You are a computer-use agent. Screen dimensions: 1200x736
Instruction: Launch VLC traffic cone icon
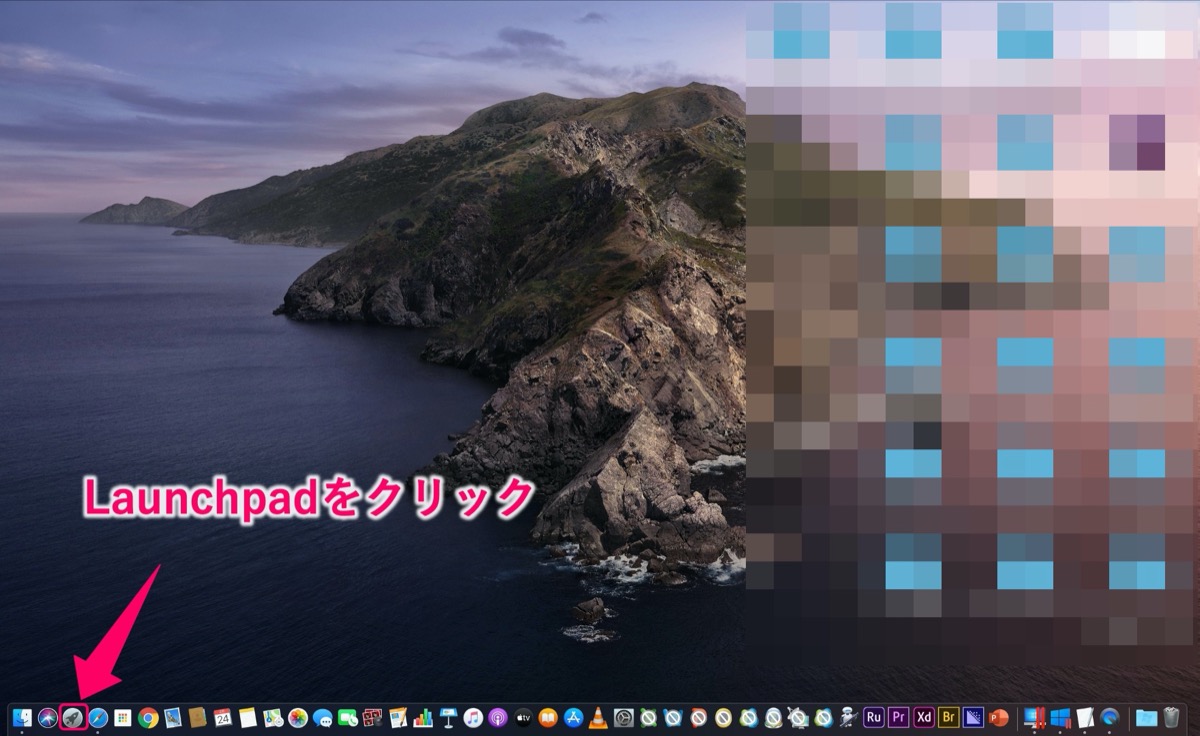click(598, 717)
